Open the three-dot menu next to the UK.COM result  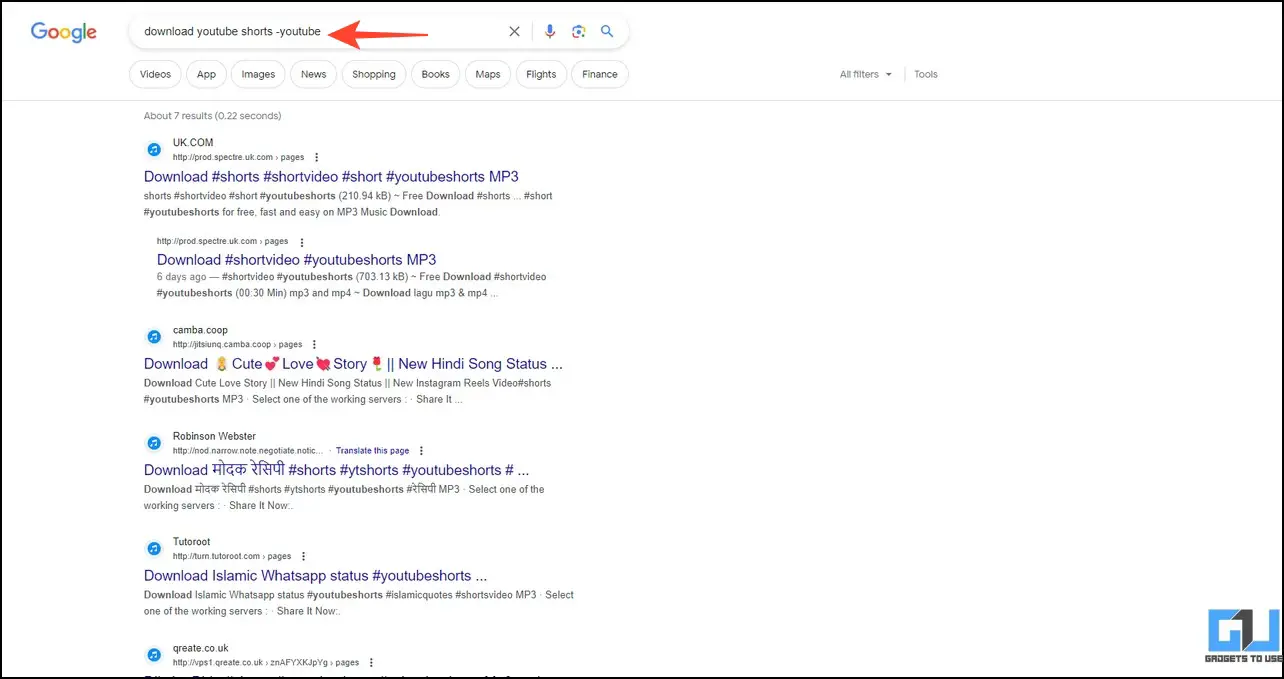tap(316, 157)
